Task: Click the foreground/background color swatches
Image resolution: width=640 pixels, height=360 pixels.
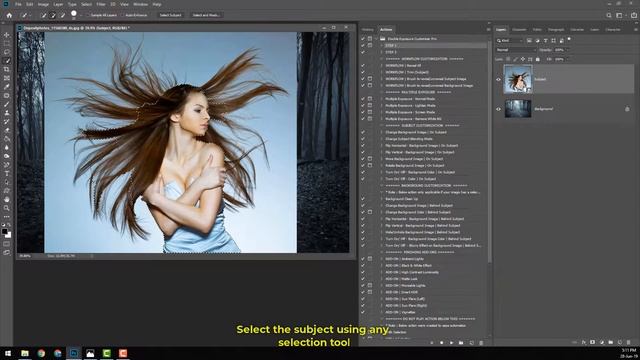Action: tap(6, 233)
